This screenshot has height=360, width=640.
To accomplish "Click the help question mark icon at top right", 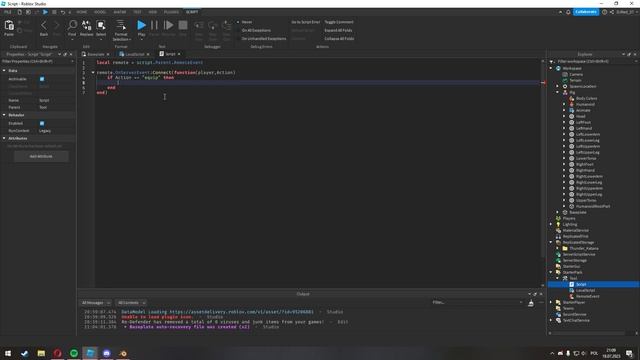I will tap(604, 12).
